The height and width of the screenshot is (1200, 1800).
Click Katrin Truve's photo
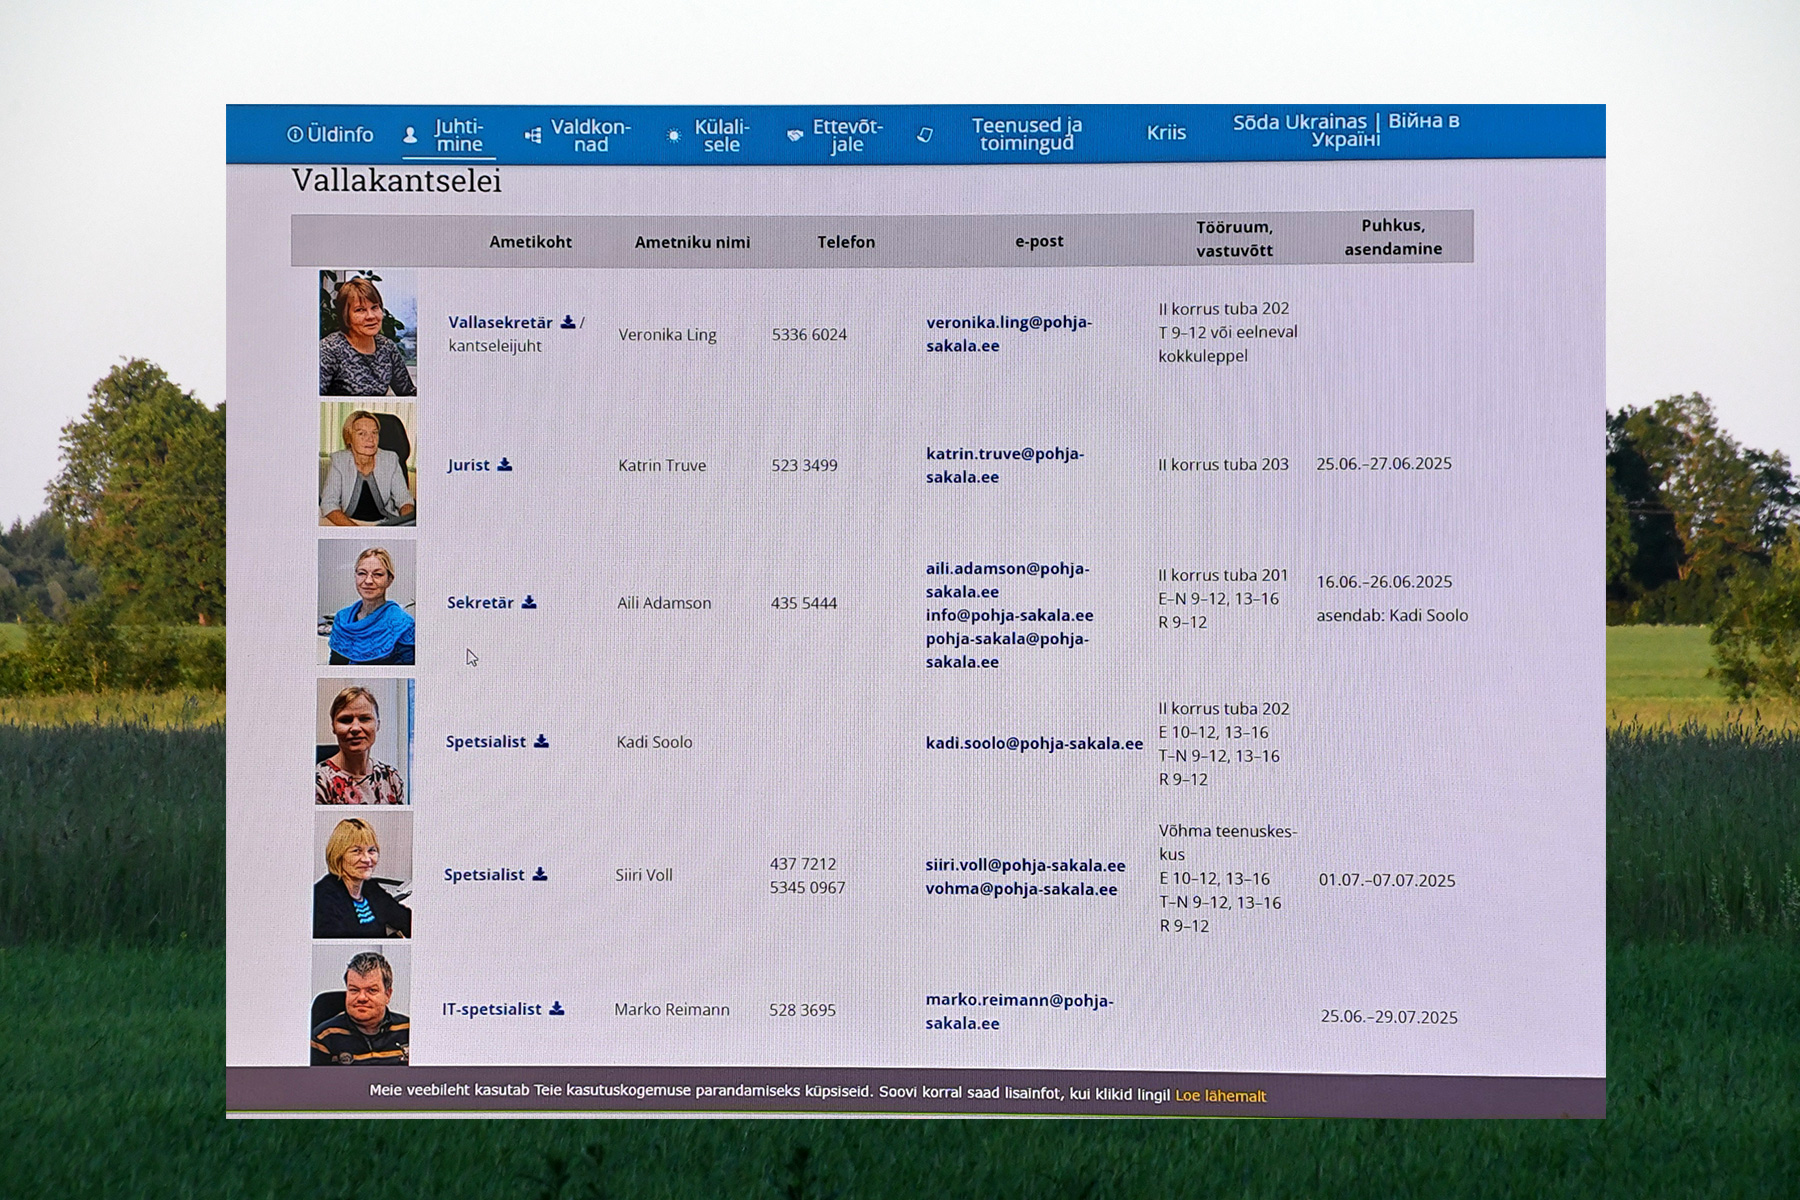tap(367, 464)
